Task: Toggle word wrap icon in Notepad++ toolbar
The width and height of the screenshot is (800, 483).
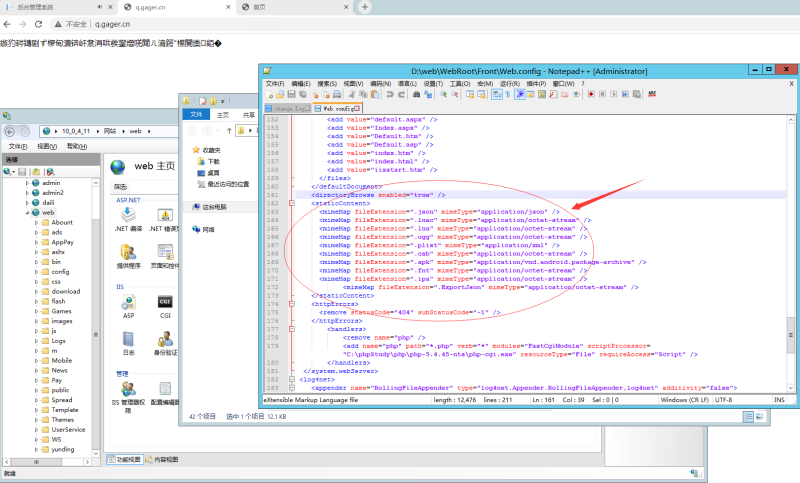Action: (496, 94)
